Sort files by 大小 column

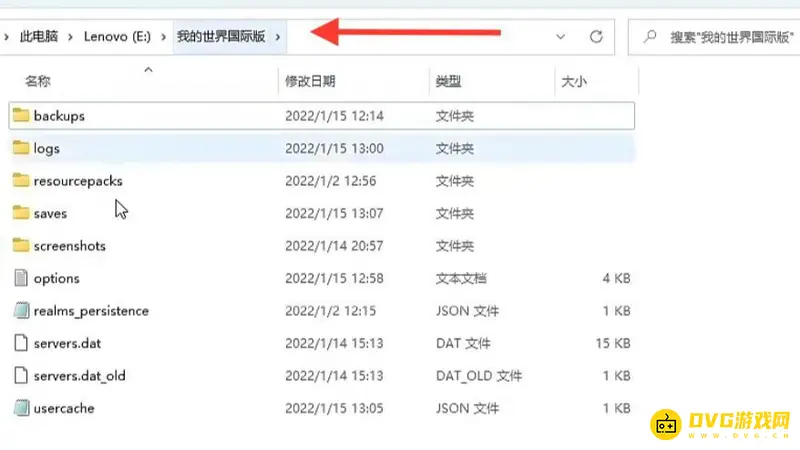(x=574, y=81)
